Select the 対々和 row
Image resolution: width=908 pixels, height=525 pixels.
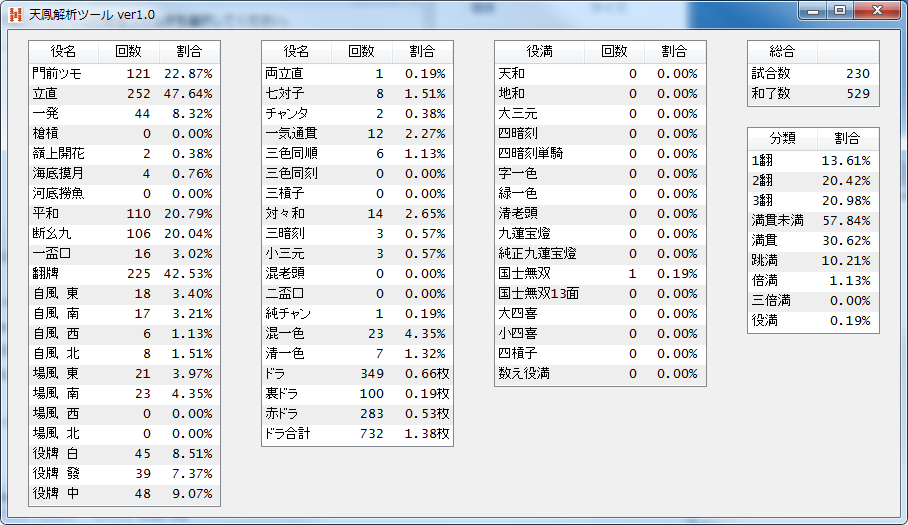point(357,214)
